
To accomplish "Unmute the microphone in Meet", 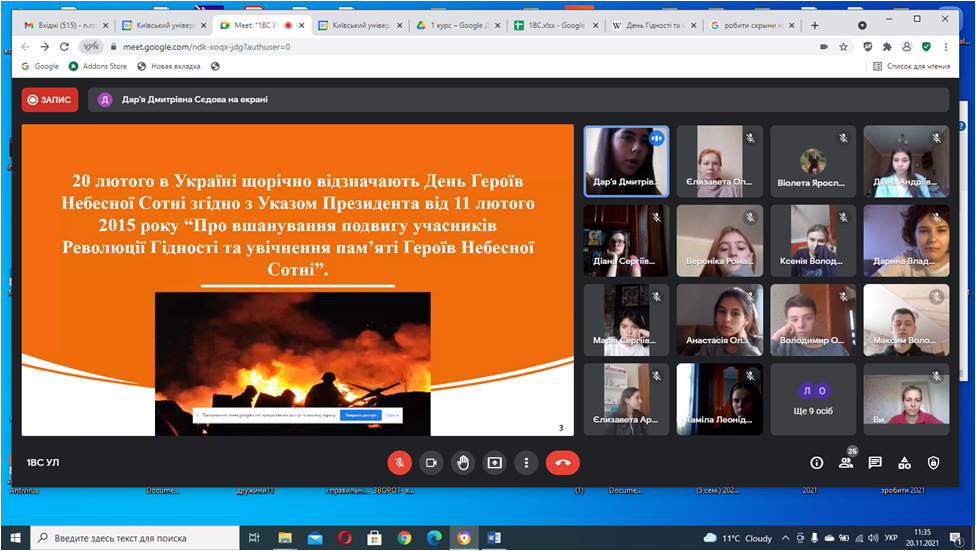I will 399,462.
